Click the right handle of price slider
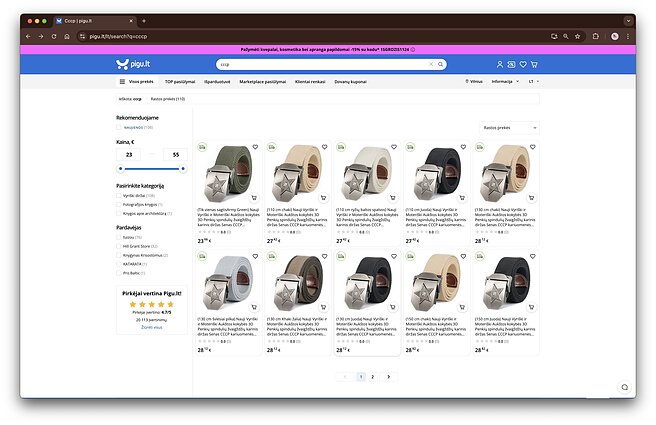 point(182,169)
